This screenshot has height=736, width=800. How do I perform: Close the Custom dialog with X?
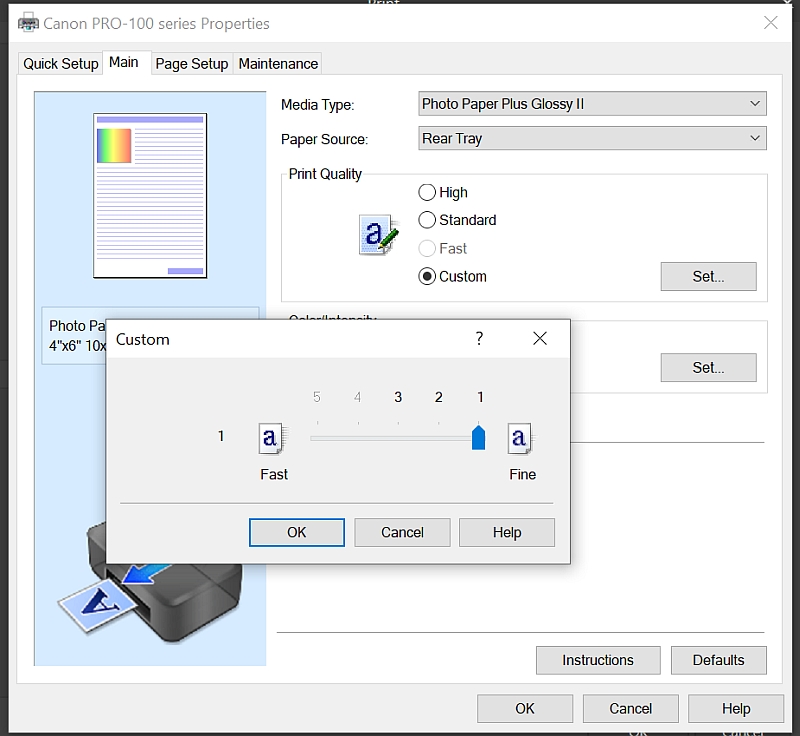(540, 339)
